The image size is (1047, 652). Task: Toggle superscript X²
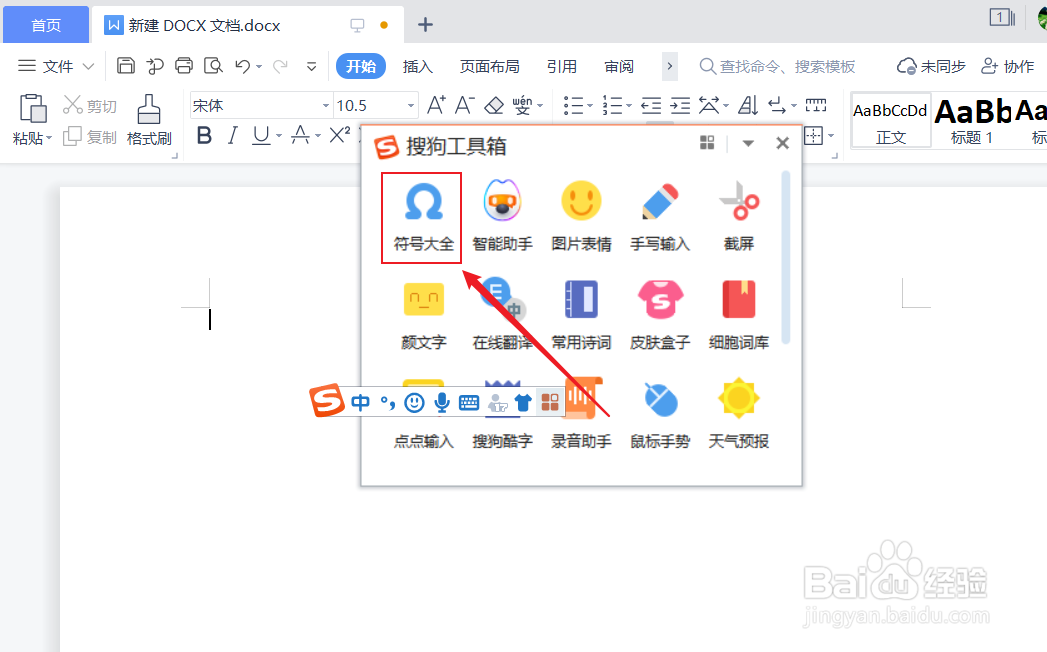tap(340, 135)
